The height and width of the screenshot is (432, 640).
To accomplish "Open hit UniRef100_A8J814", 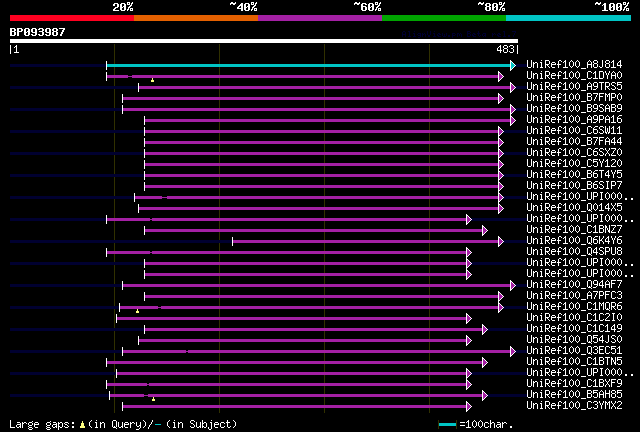I will (x=574, y=64).
